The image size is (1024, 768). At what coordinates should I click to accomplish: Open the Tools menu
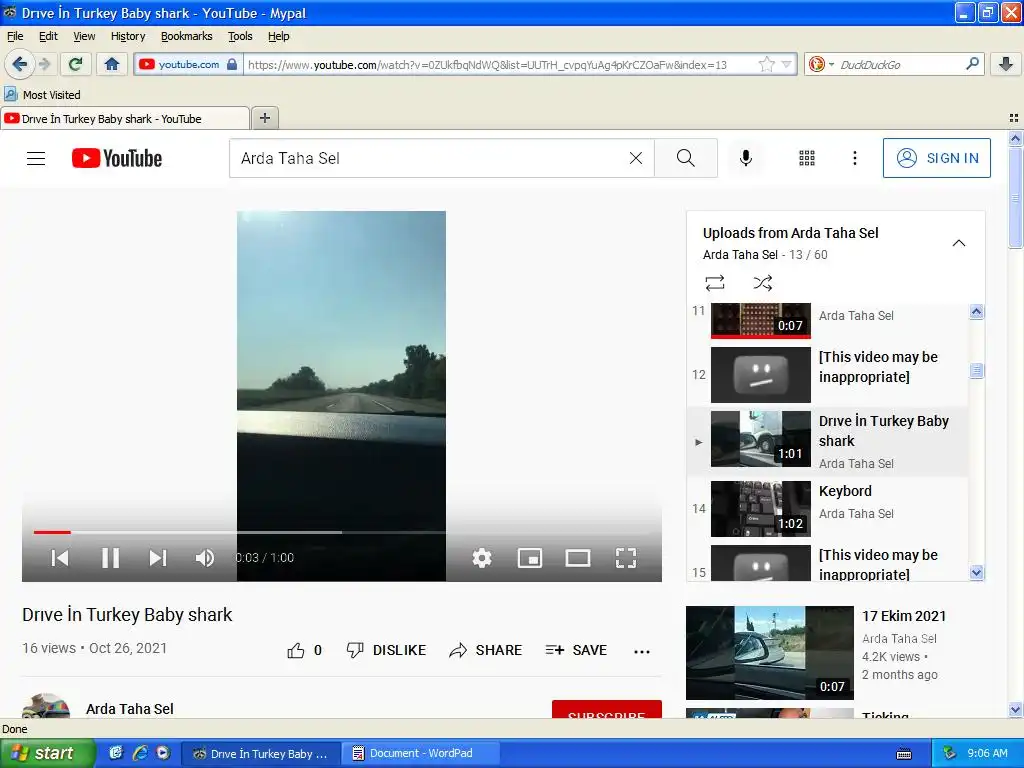tap(240, 36)
